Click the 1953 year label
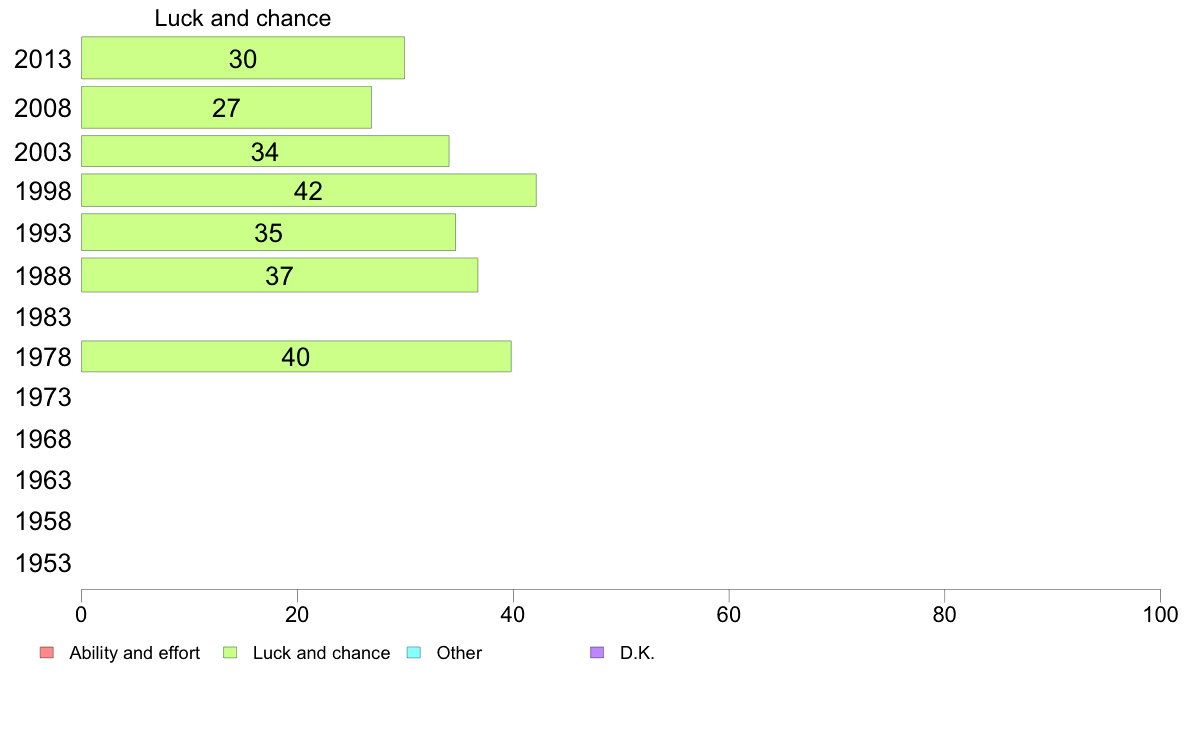The width and height of the screenshot is (1188, 736). pyautogui.click(x=43, y=563)
